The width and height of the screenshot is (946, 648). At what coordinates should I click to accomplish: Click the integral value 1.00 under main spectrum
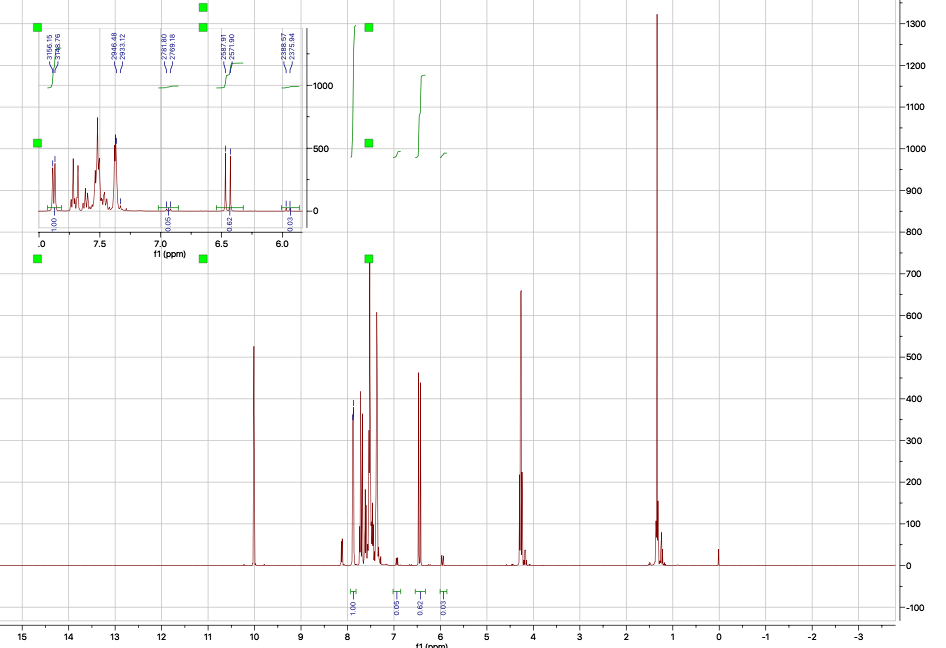tap(353, 608)
